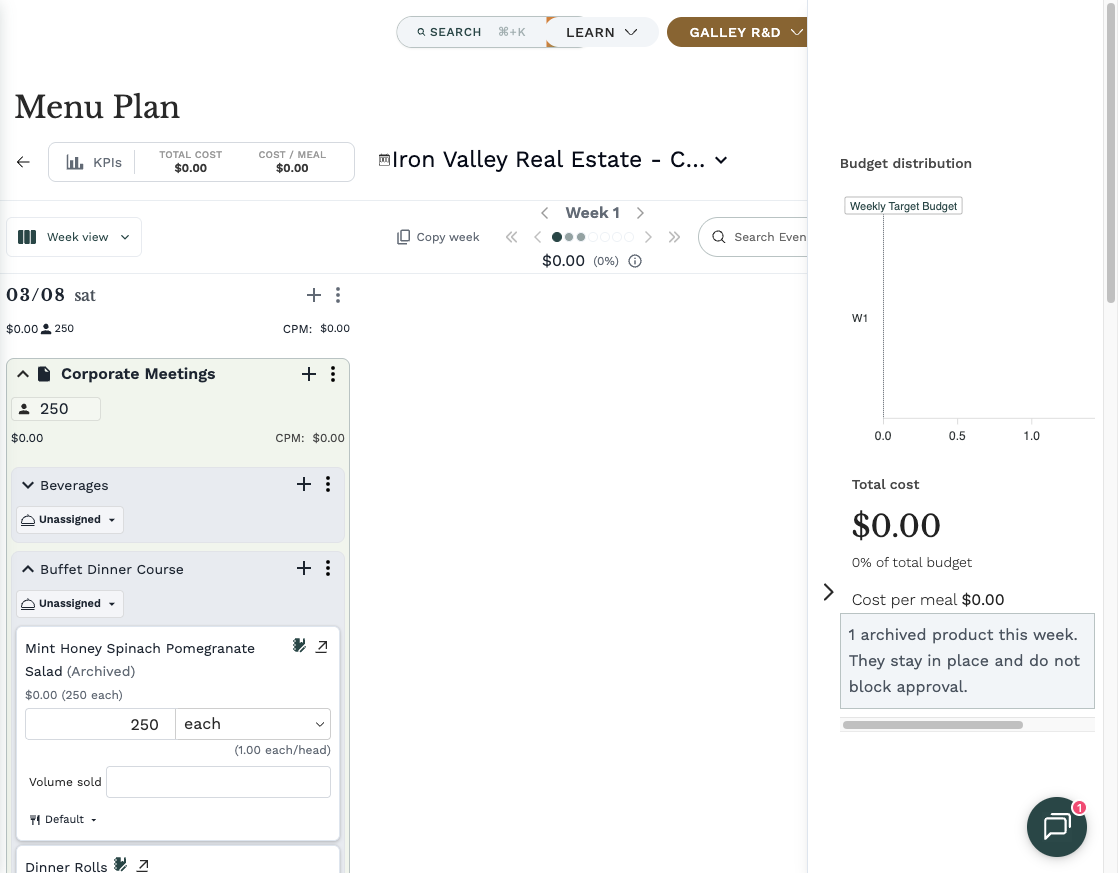
Task: Edit the 250 headcount field
Action: 56,409
